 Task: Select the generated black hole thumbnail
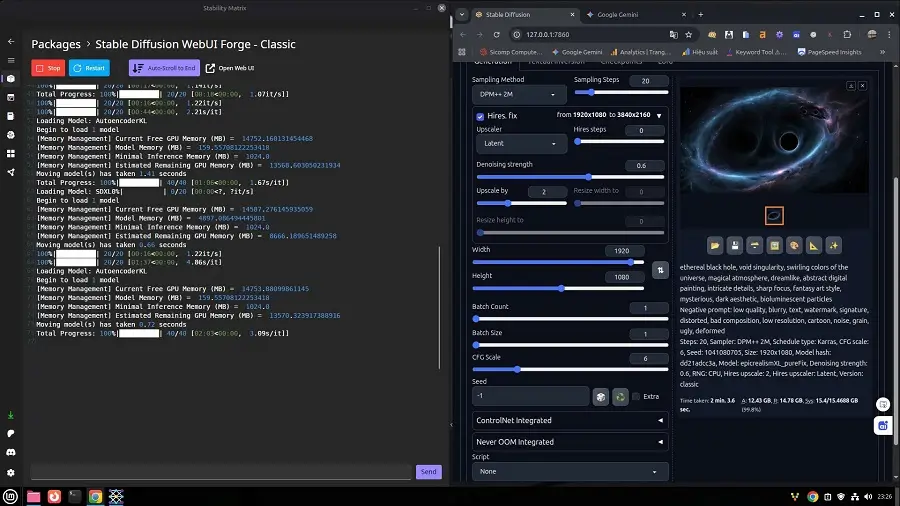point(774,216)
